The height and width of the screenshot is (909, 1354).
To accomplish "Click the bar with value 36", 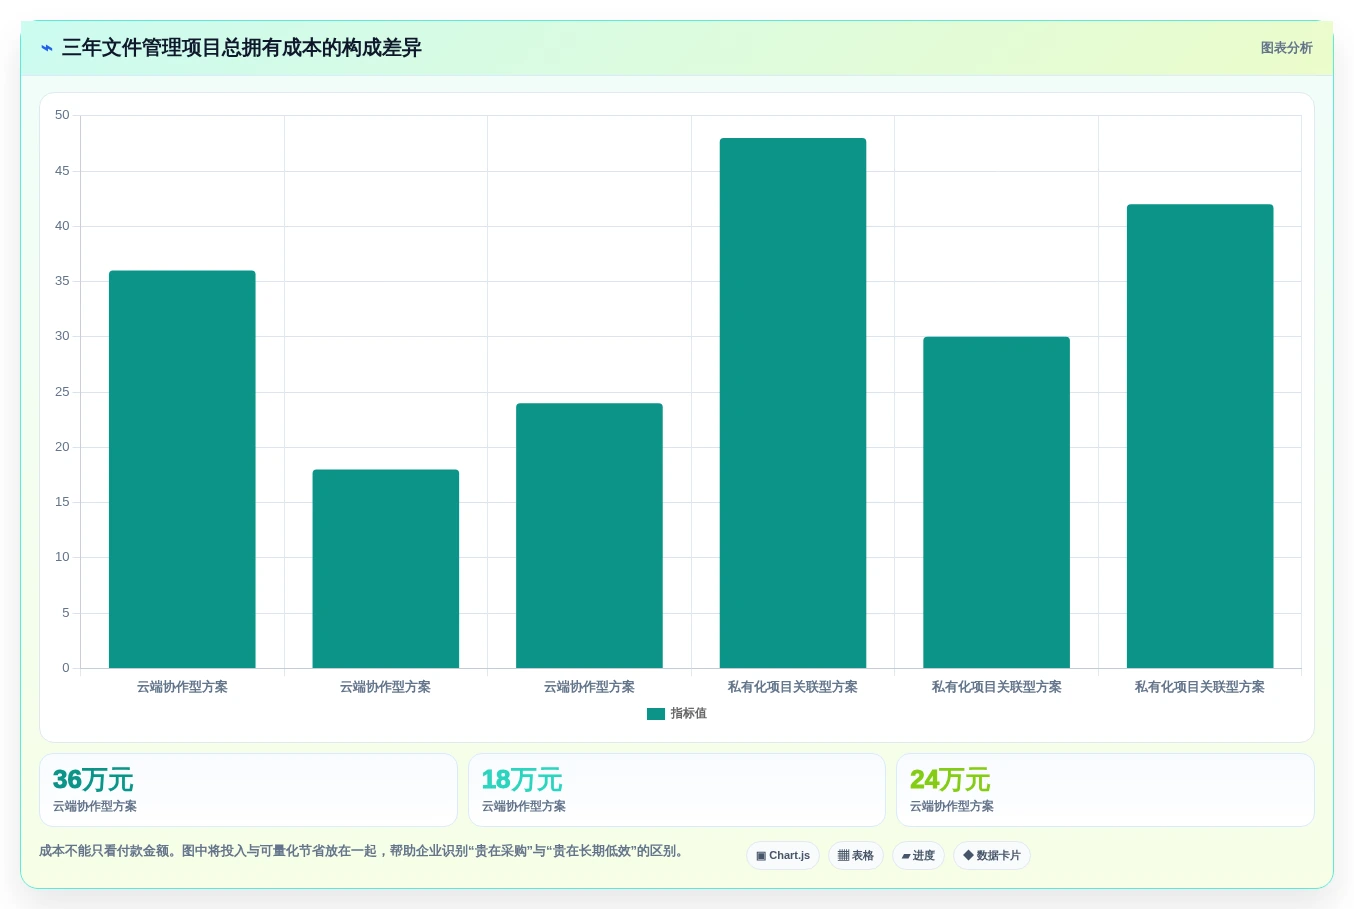I will point(182,469).
